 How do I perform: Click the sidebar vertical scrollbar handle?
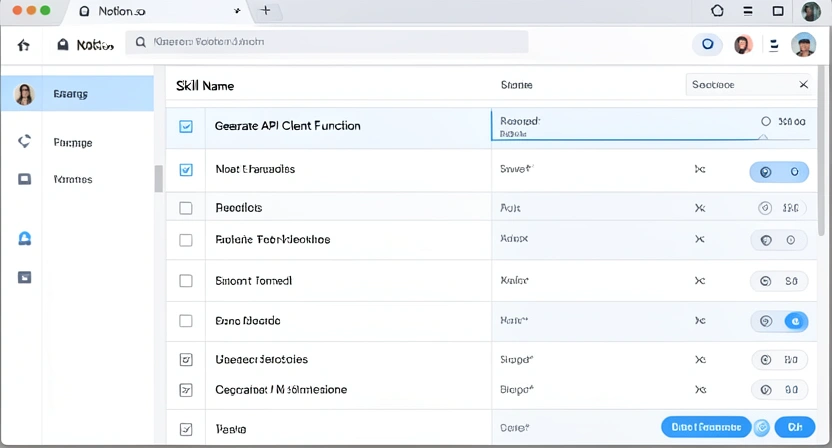click(158, 178)
